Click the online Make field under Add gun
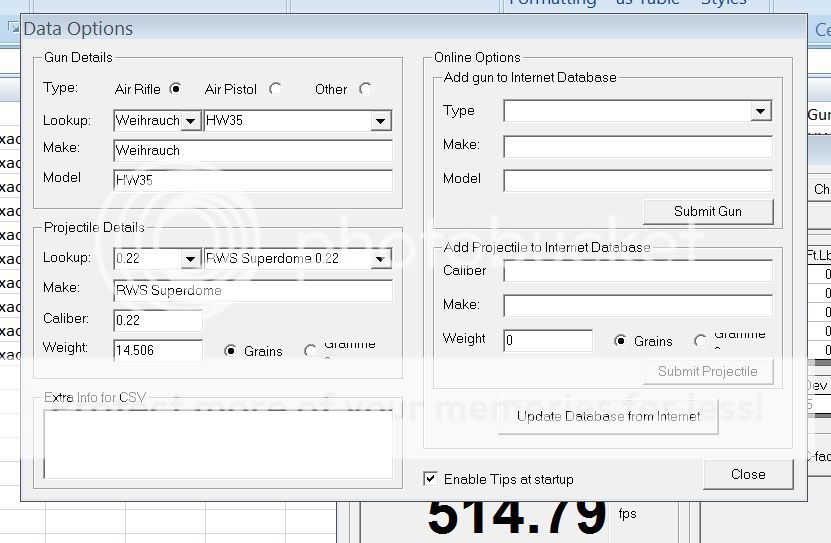Image resolution: width=831 pixels, height=543 pixels. [x=638, y=147]
